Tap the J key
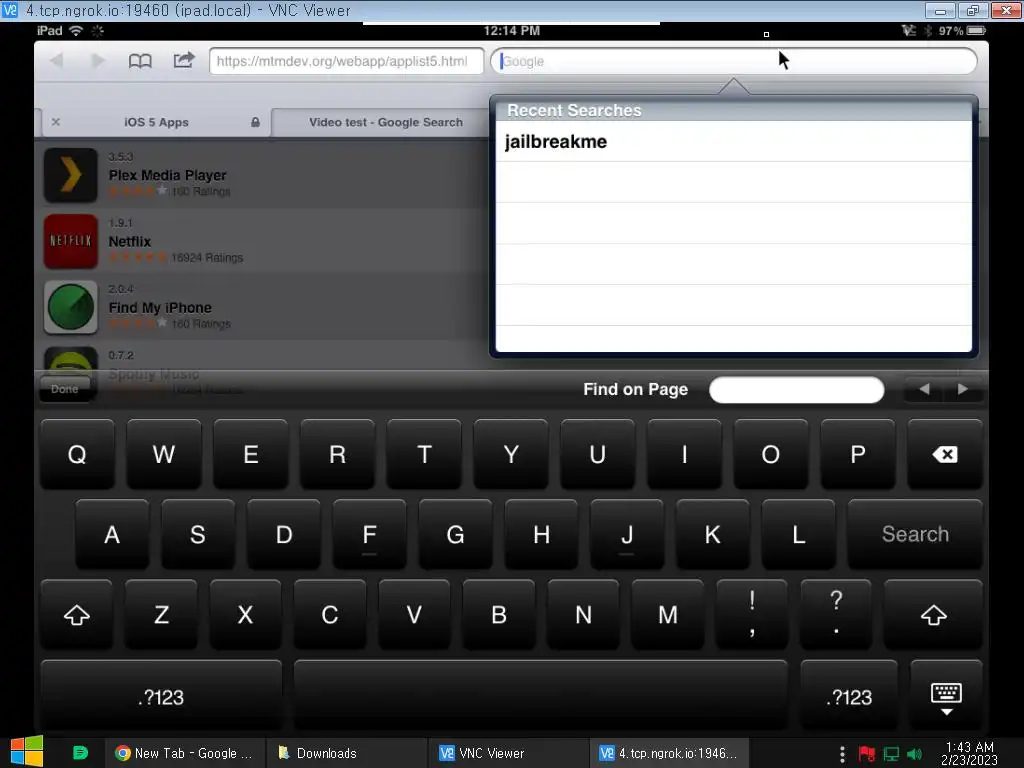Image resolution: width=1024 pixels, height=768 pixels. click(627, 535)
